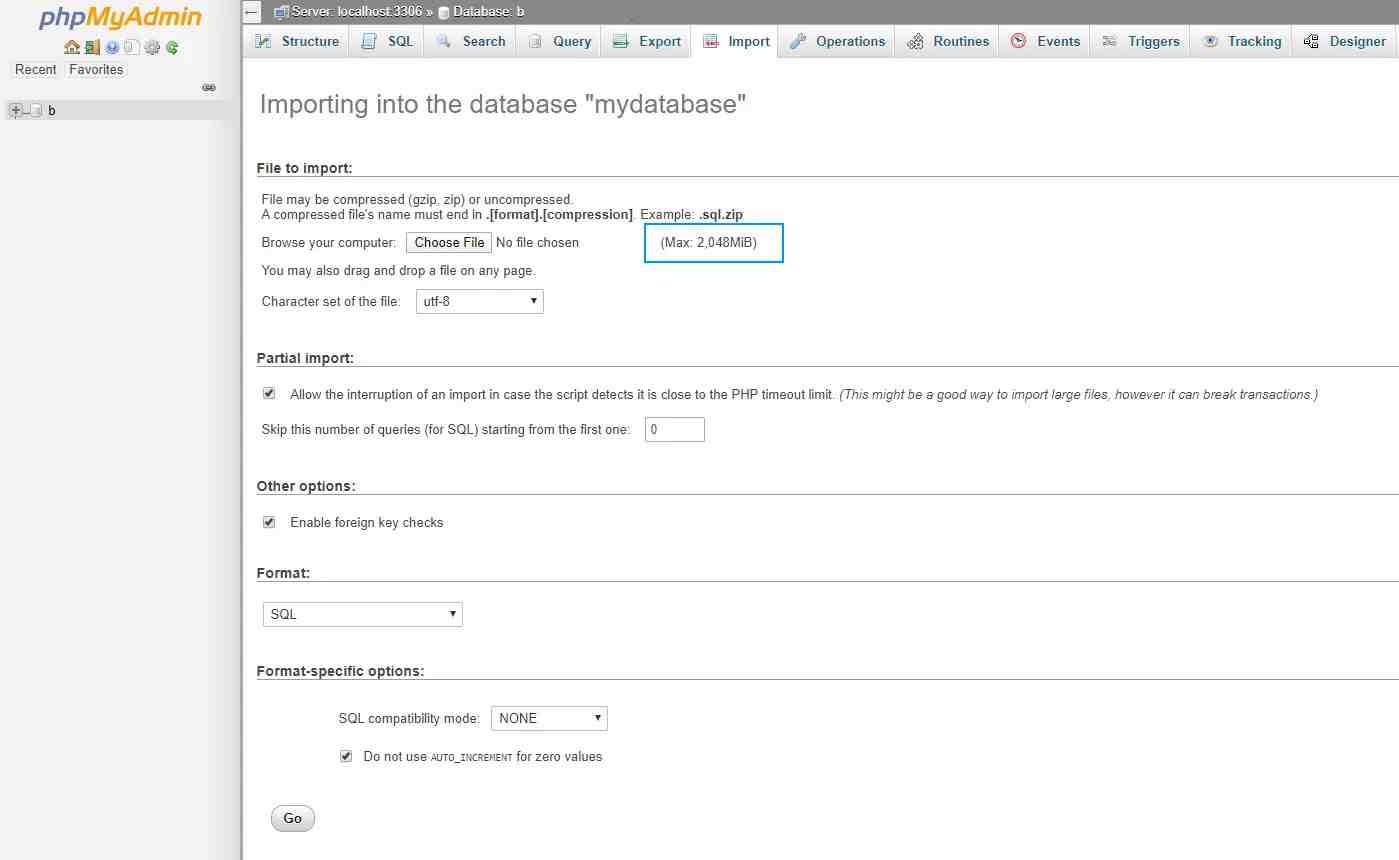Switch to the Events tab
Image resolution: width=1399 pixels, height=860 pixels.
1045,41
